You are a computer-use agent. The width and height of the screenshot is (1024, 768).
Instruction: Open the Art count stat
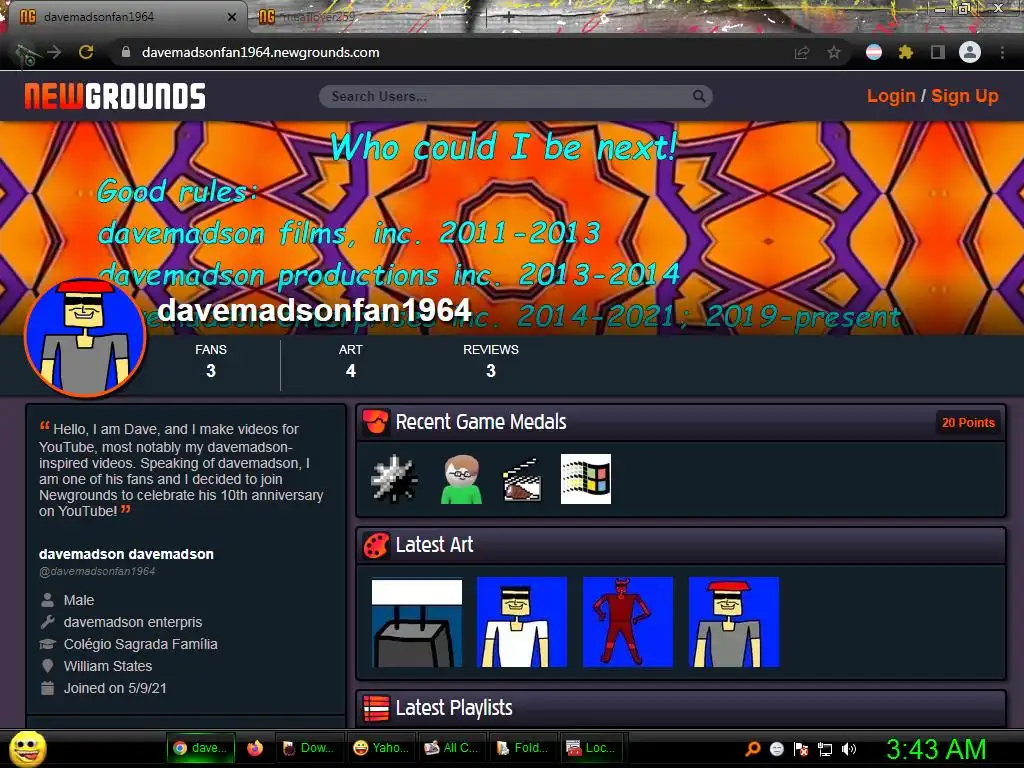click(x=351, y=360)
